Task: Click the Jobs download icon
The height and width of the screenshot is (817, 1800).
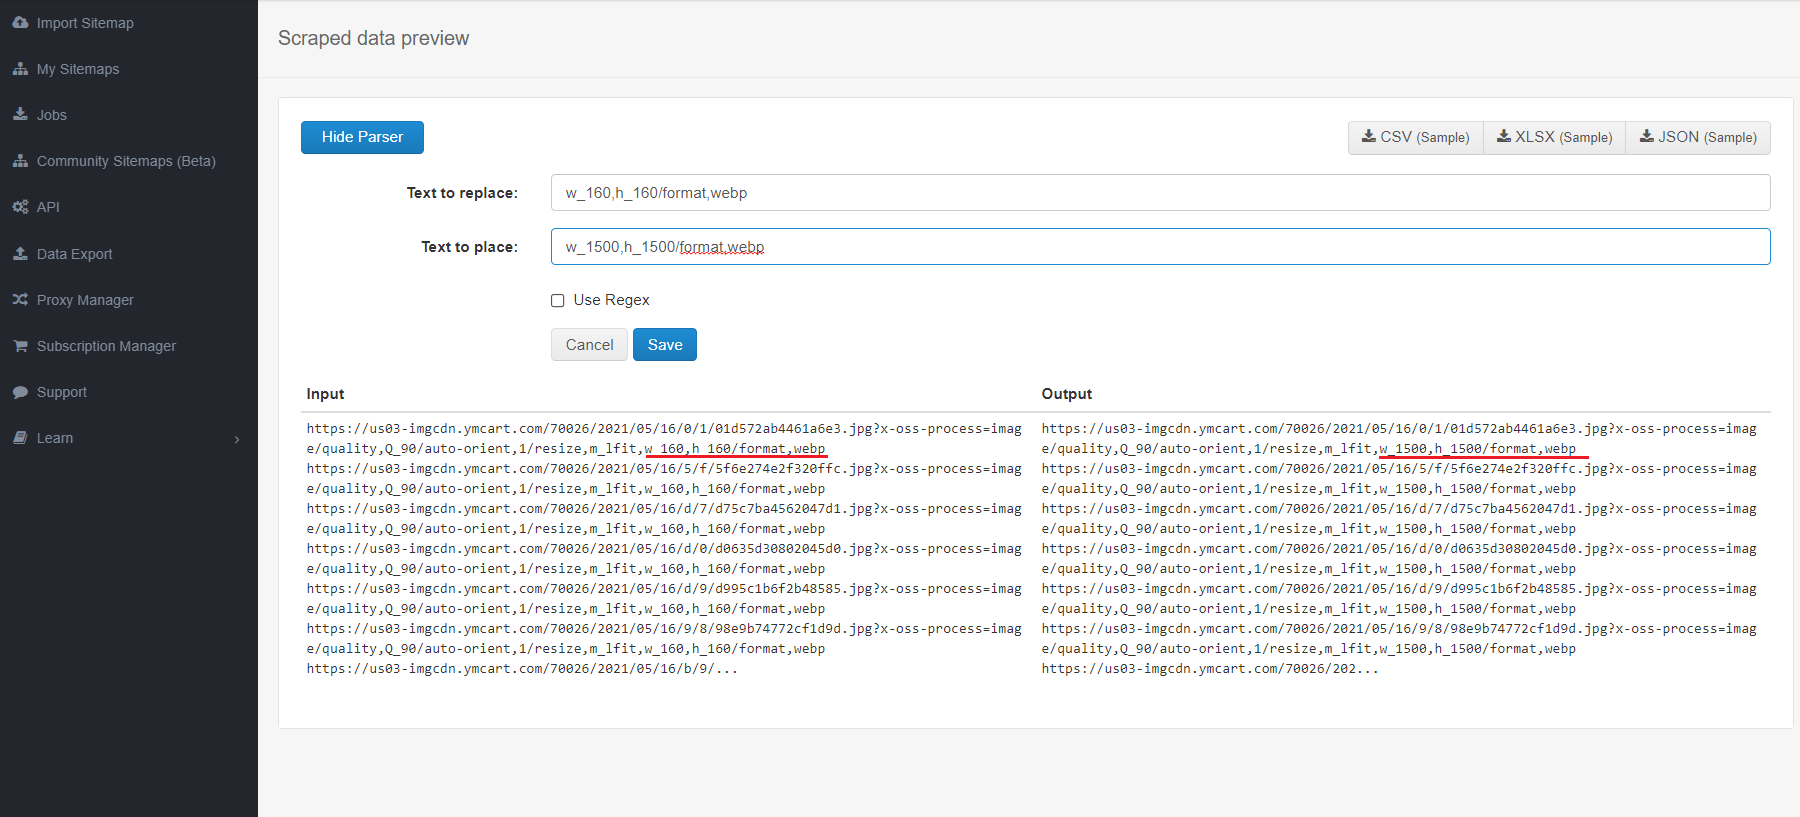Action: pos(20,115)
